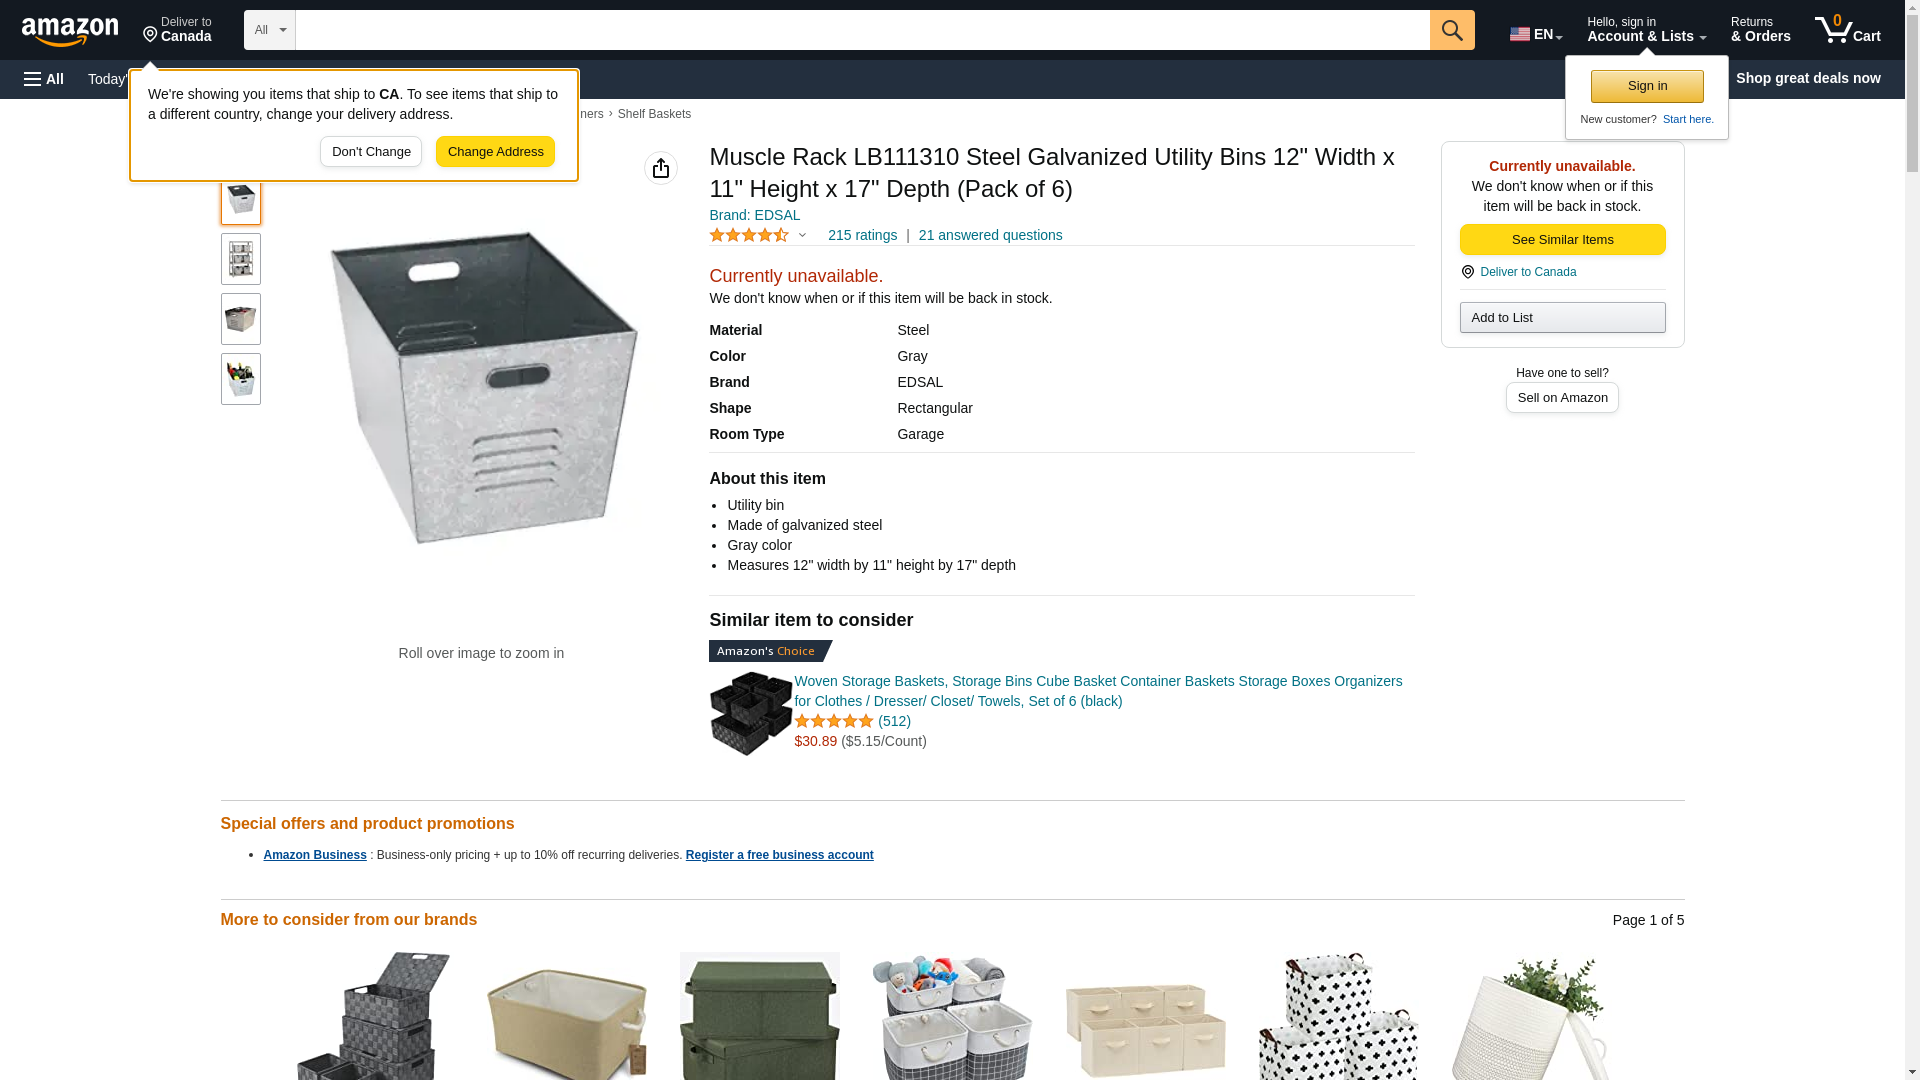
Task: Open Account & Lists menu
Action: coord(1646,30)
